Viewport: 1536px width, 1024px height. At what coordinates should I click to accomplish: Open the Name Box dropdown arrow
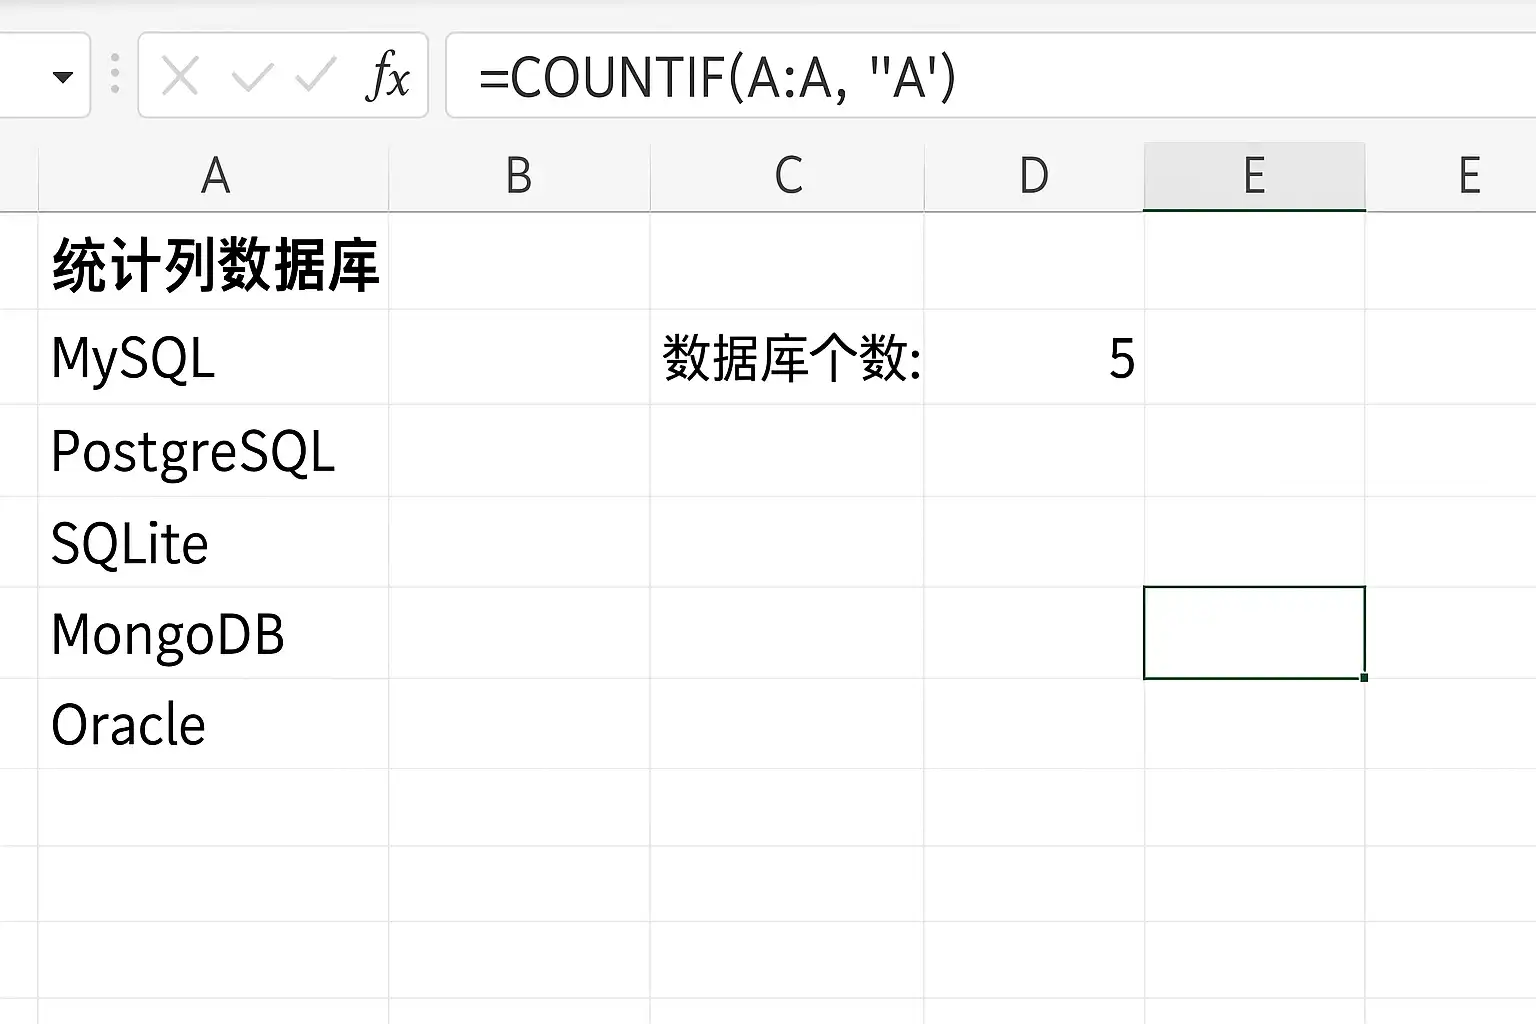click(x=63, y=77)
